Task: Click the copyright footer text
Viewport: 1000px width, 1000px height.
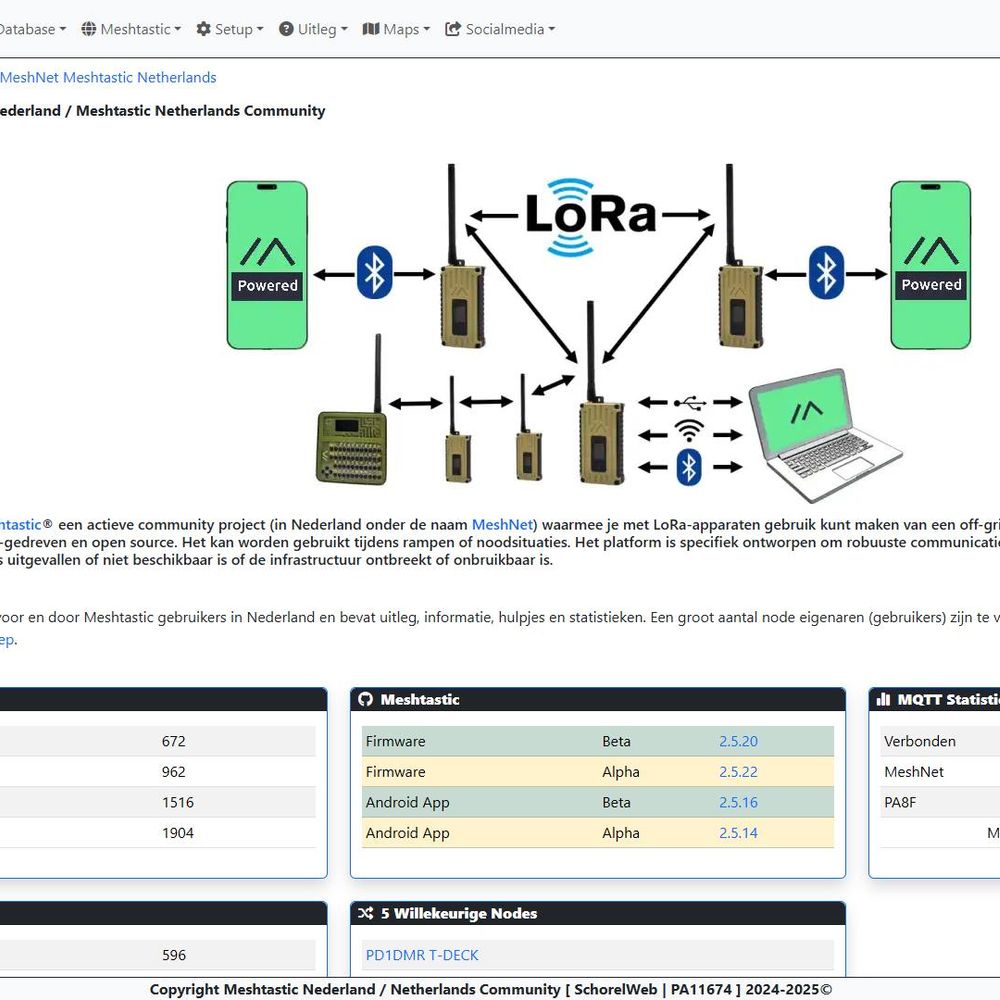Action: (x=491, y=989)
